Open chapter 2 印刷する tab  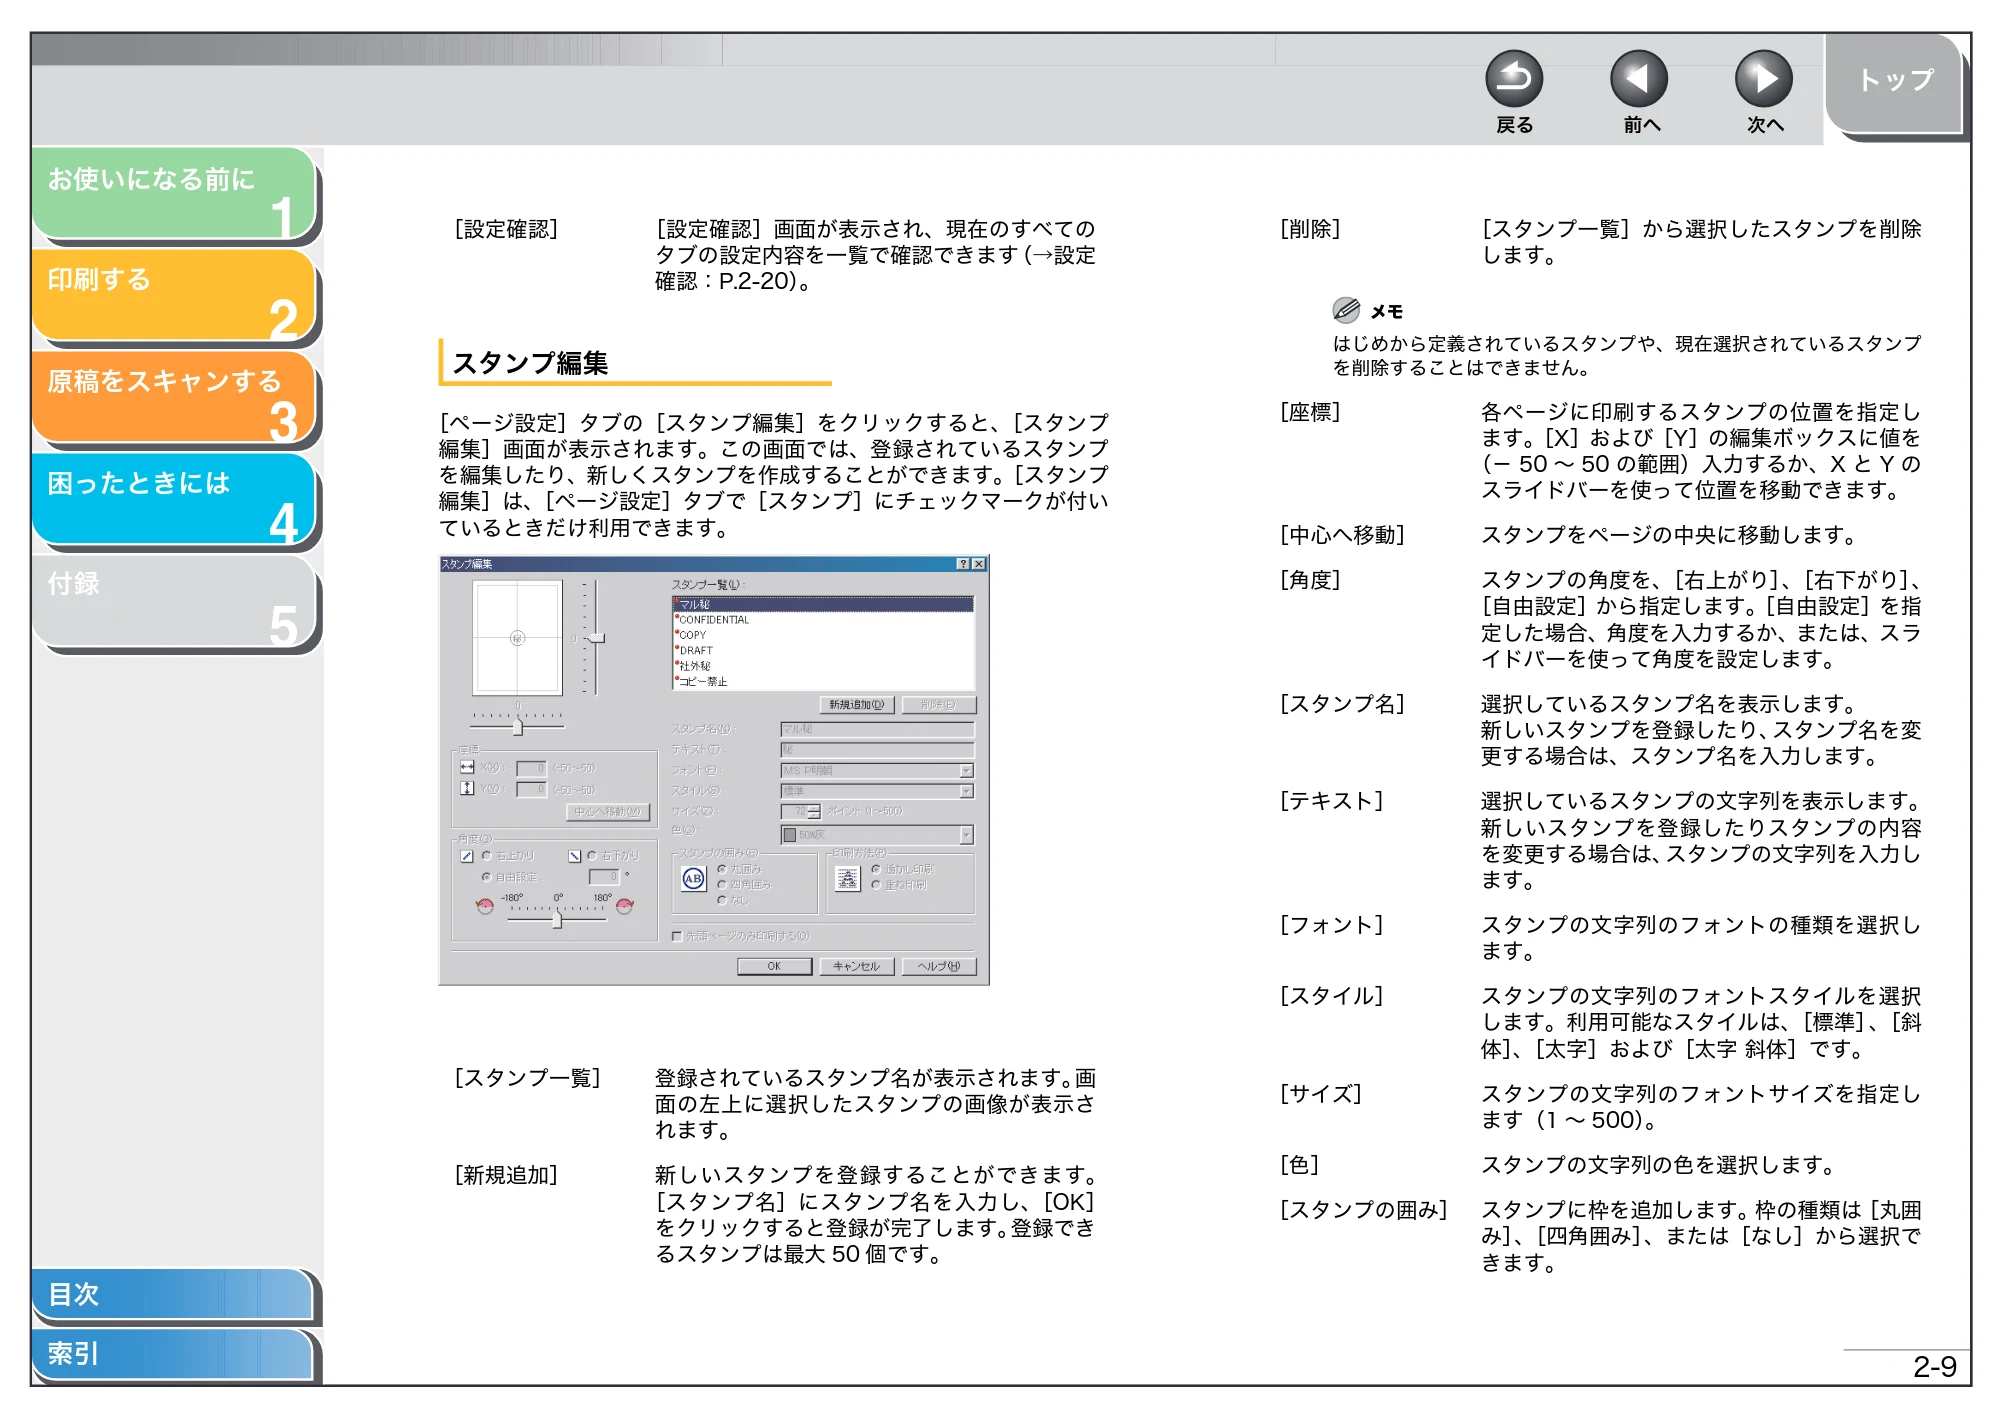point(174,295)
